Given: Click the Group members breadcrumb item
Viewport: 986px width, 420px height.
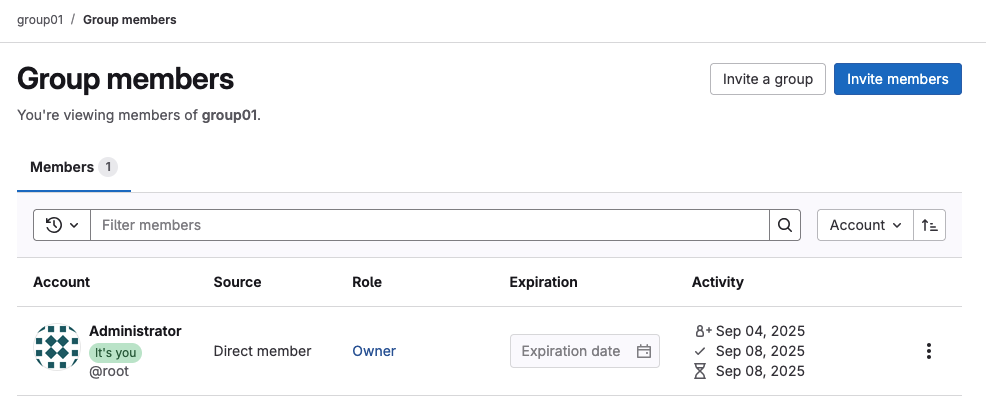Looking at the screenshot, I should [x=130, y=20].
